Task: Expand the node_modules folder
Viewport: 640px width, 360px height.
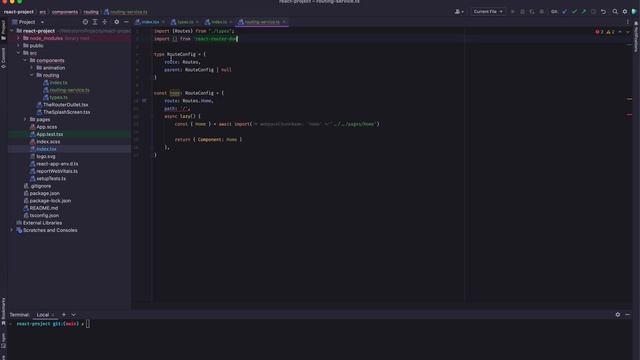Action: [18, 38]
